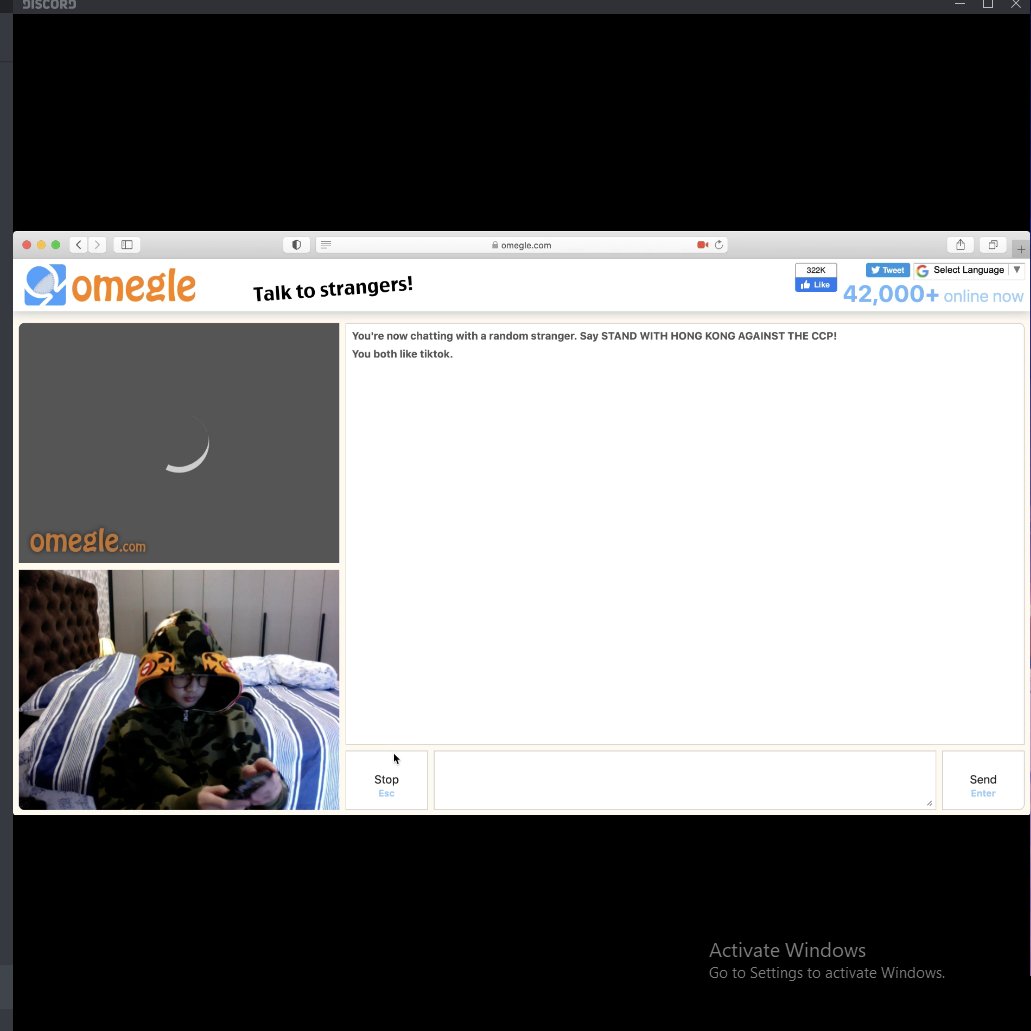Click the chat-start "random stranger" notice

594,336
